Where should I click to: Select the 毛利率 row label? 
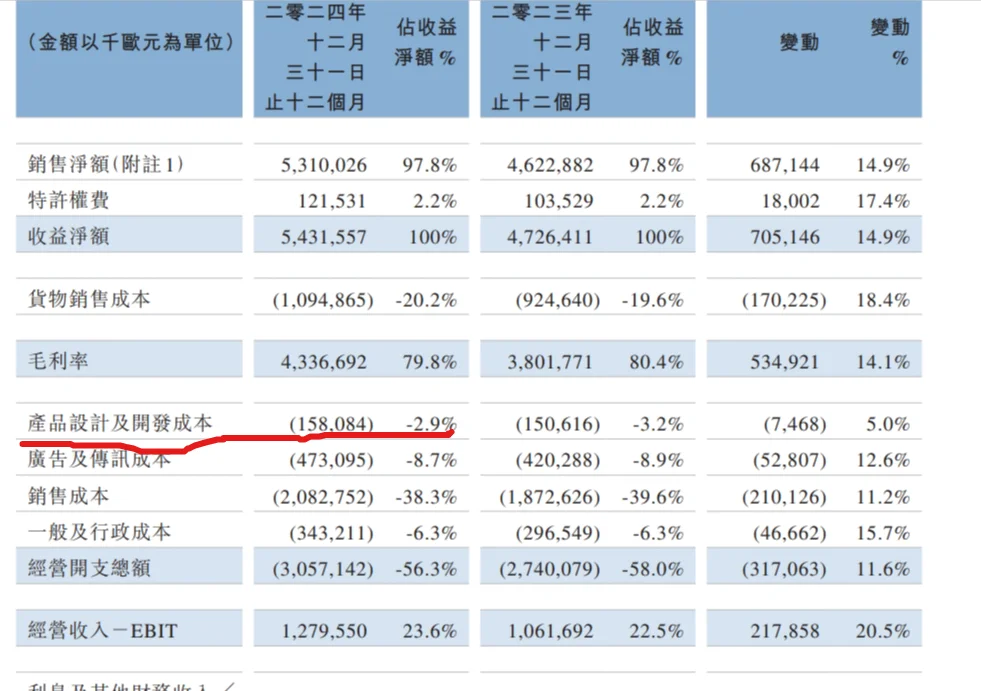click(53, 360)
